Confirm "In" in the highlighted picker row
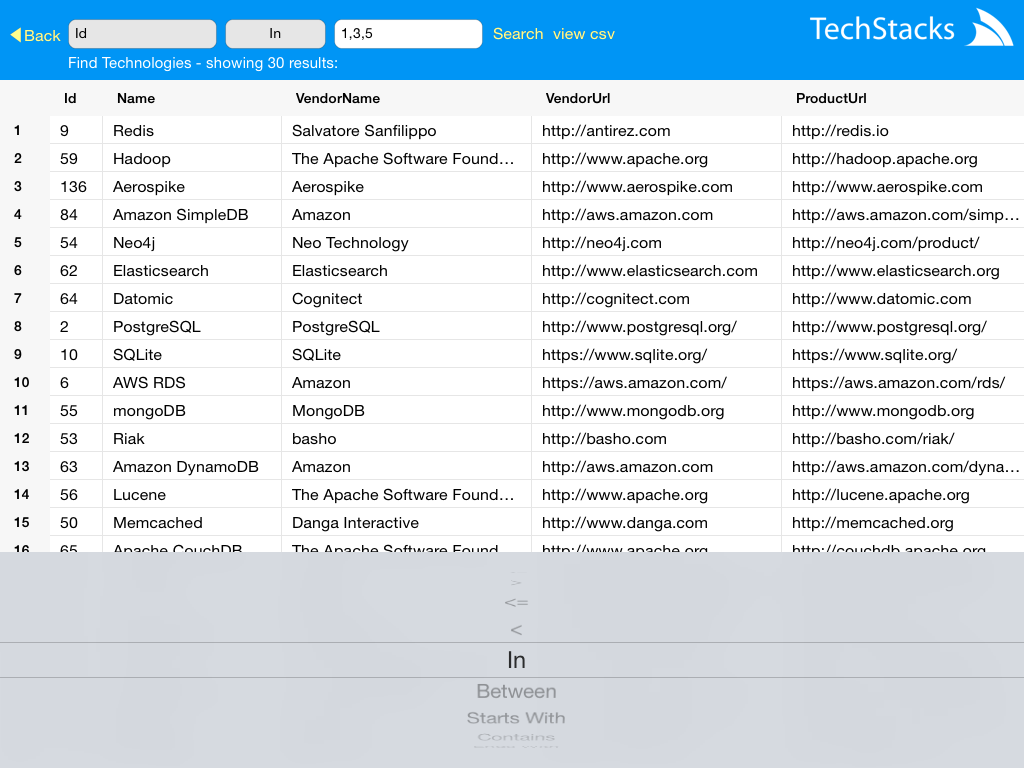This screenshot has height=768, width=1024. click(516, 660)
